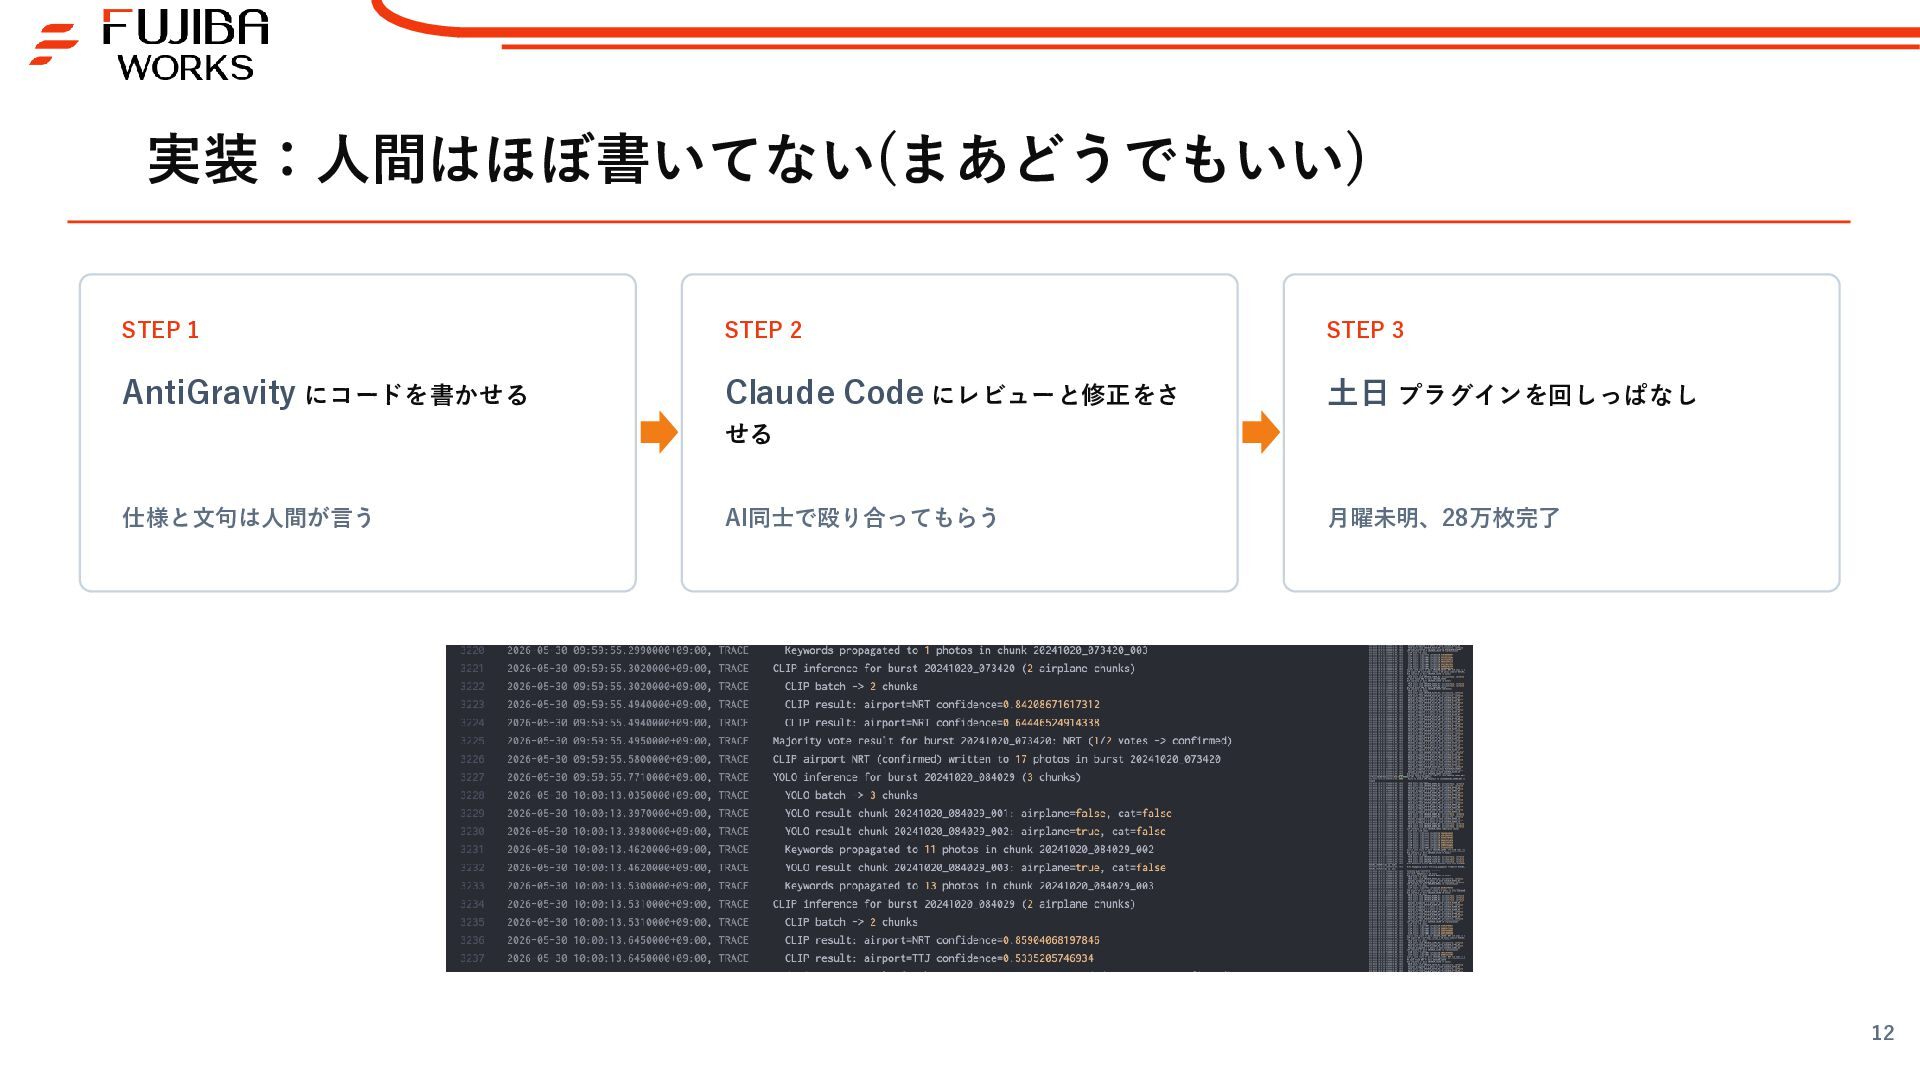Click the STEP 3 label
This screenshot has height=1080, width=1920.
pos(1365,330)
